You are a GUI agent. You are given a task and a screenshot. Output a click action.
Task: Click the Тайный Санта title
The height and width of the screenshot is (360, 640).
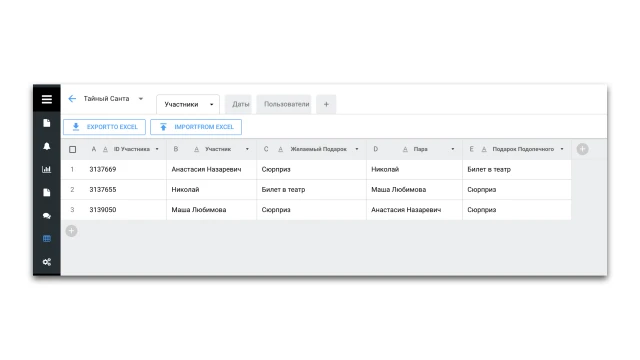[x=106, y=99]
